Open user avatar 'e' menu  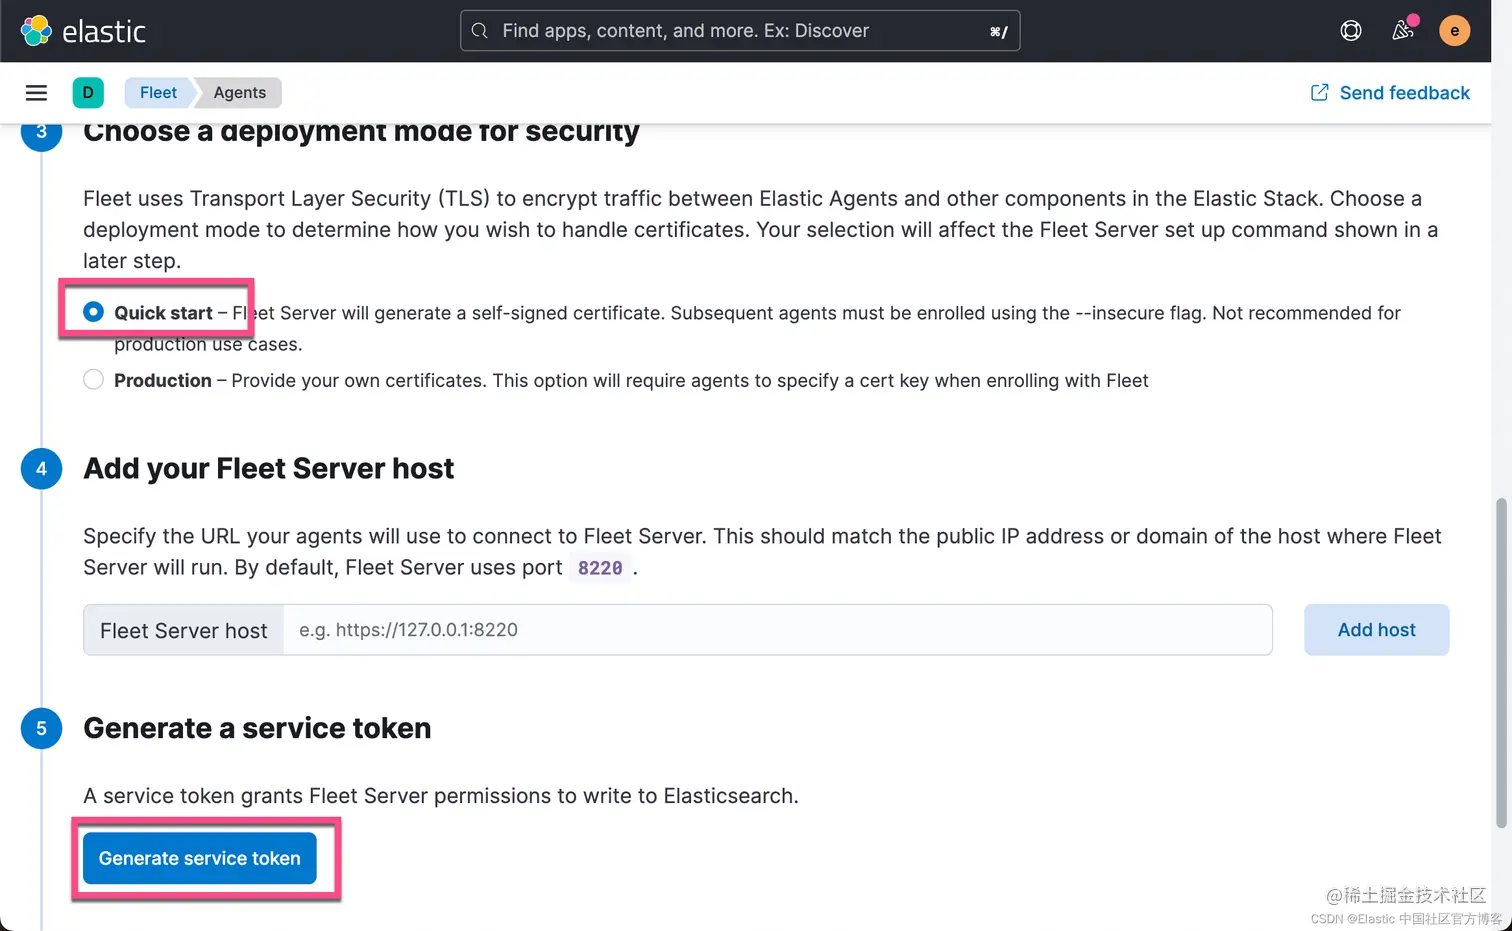click(1454, 31)
